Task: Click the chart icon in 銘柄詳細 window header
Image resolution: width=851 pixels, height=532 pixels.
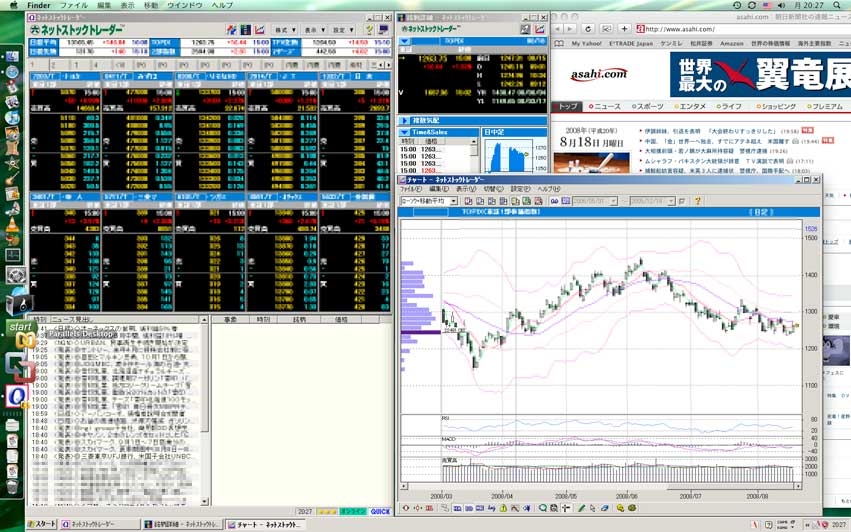Action: [x=540, y=29]
